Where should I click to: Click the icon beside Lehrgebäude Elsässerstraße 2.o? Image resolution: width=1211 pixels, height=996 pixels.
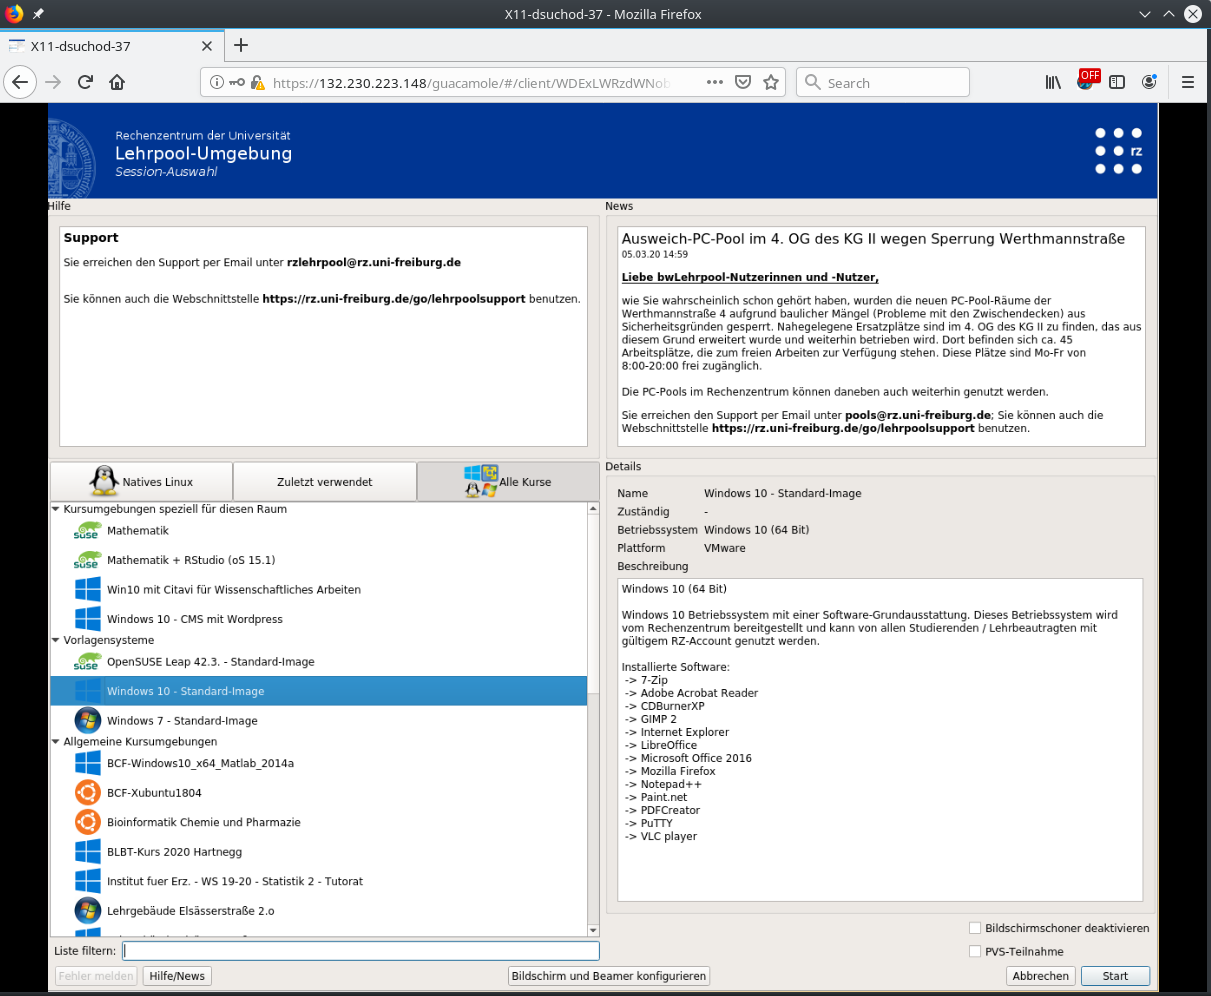click(x=88, y=911)
